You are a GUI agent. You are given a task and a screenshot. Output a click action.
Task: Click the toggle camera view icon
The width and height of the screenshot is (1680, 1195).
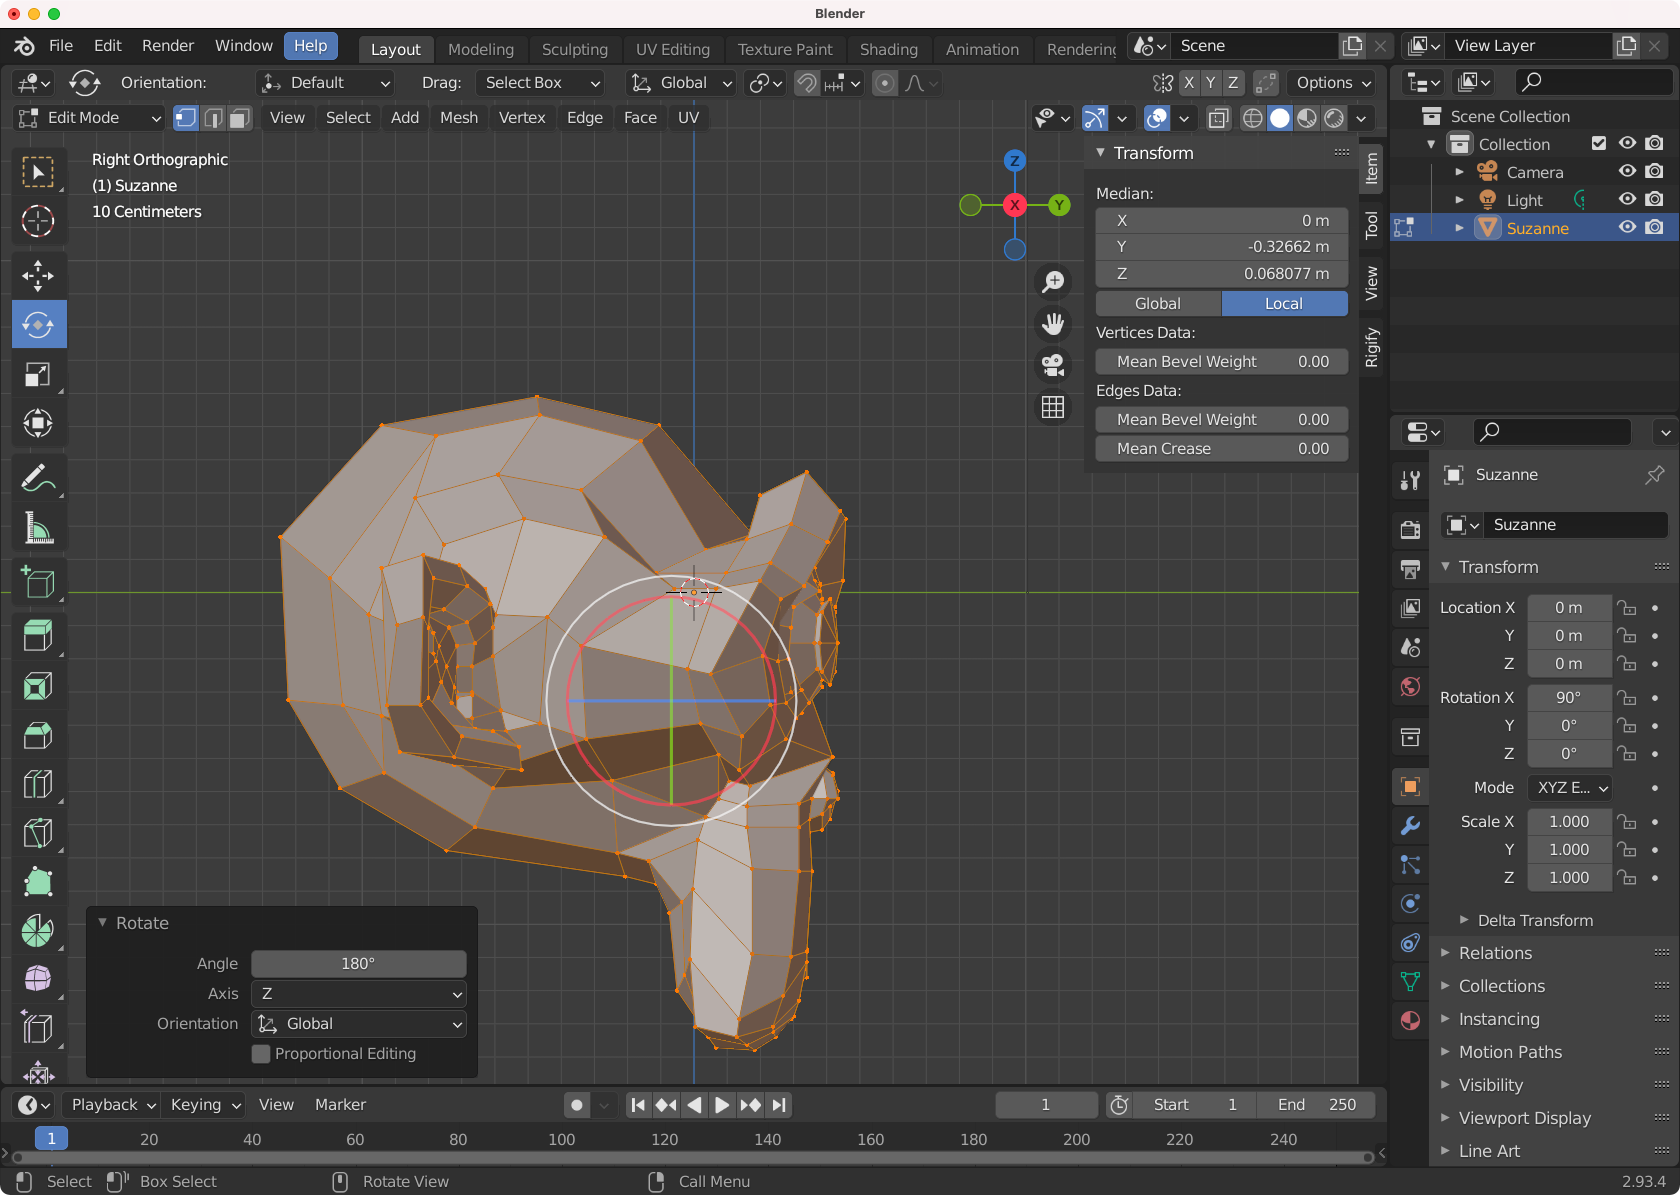tap(1053, 365)
